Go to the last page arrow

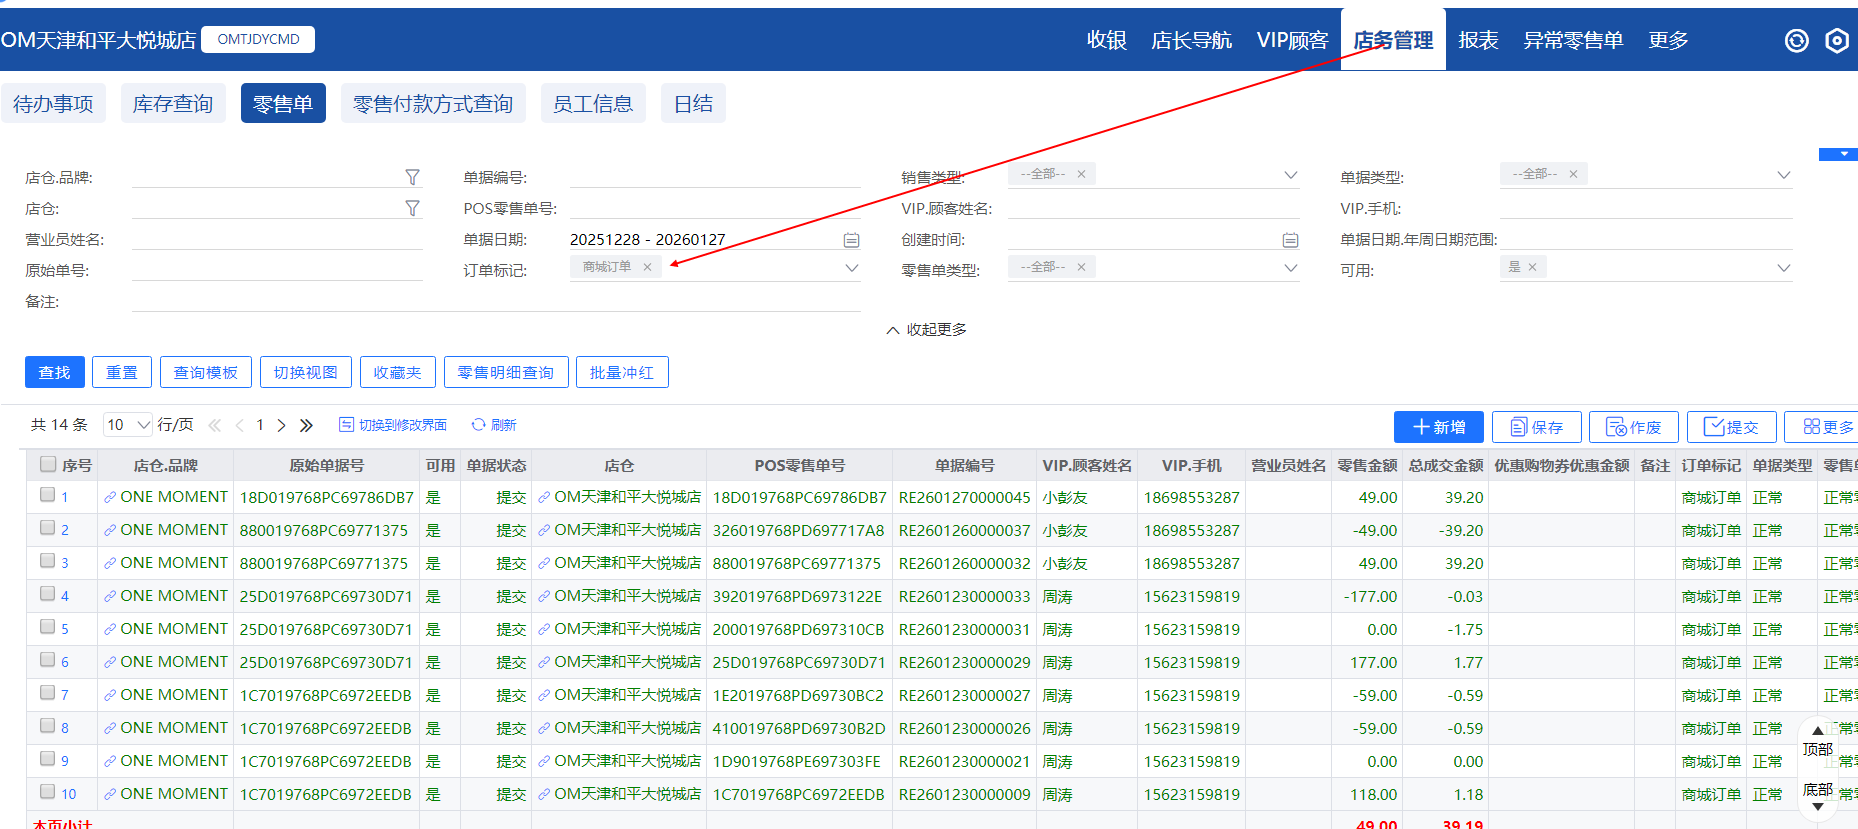click(306, 425)
